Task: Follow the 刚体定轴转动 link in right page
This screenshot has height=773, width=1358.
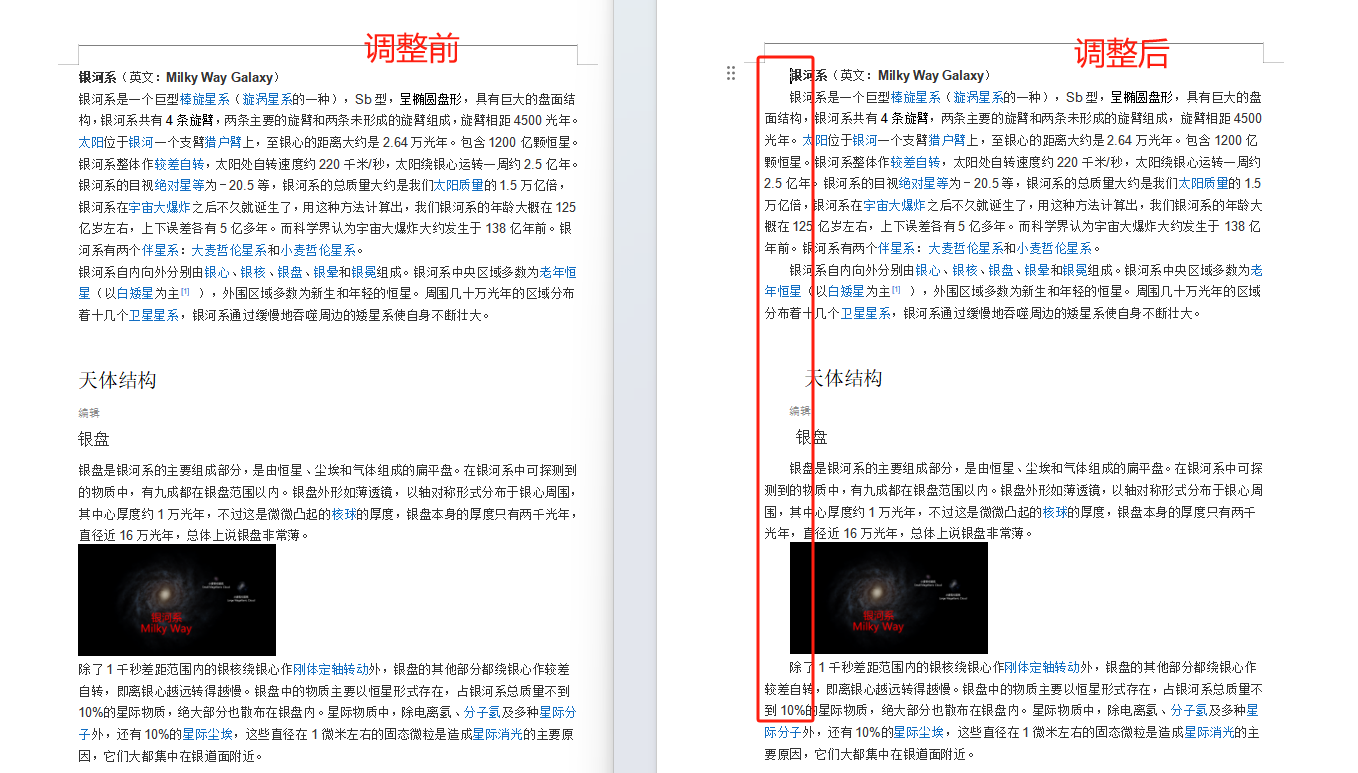Action: click(1042, 667)
